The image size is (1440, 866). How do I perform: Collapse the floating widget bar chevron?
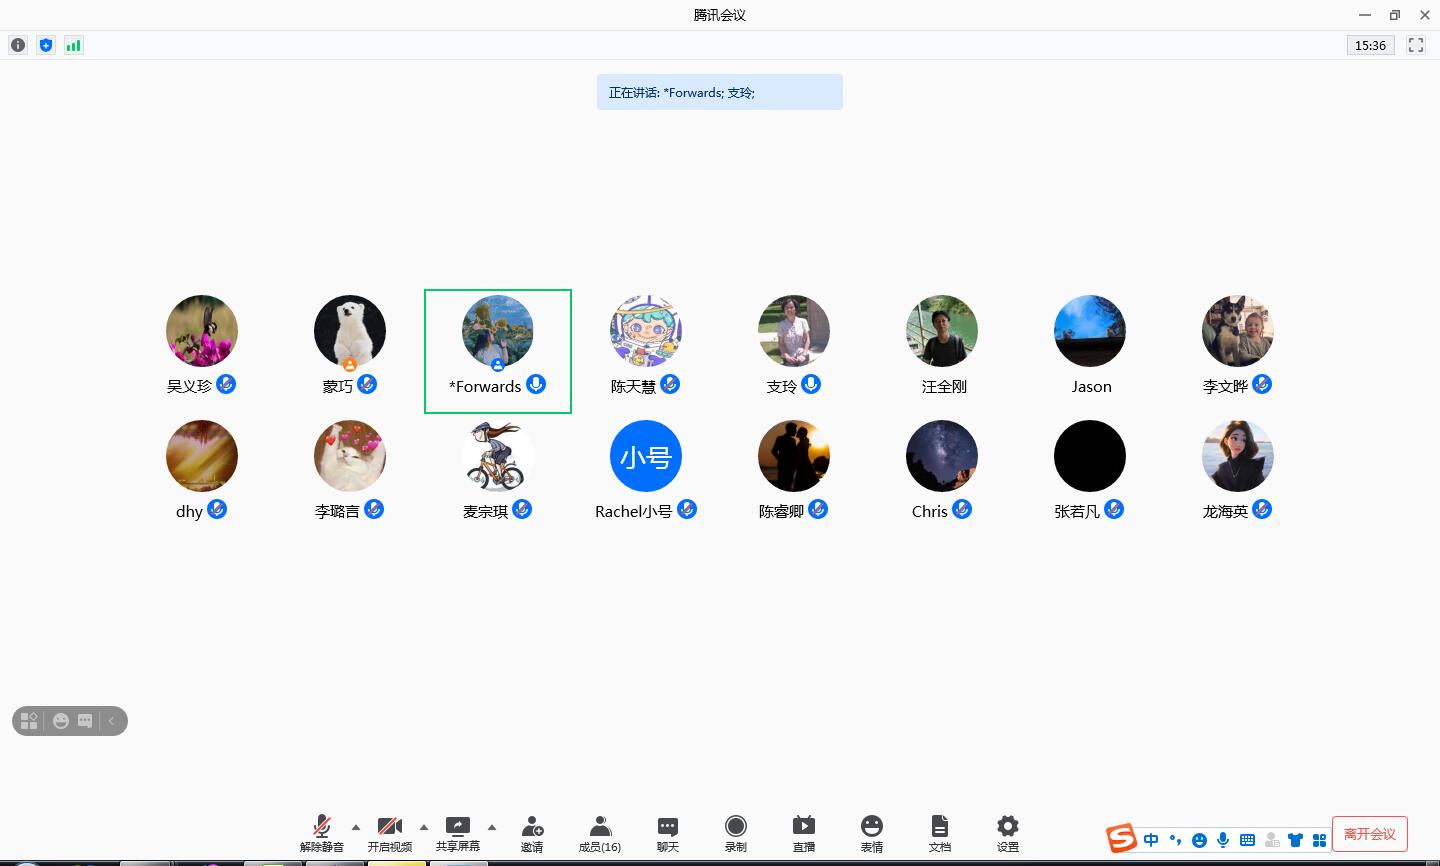tap(112, 721)
